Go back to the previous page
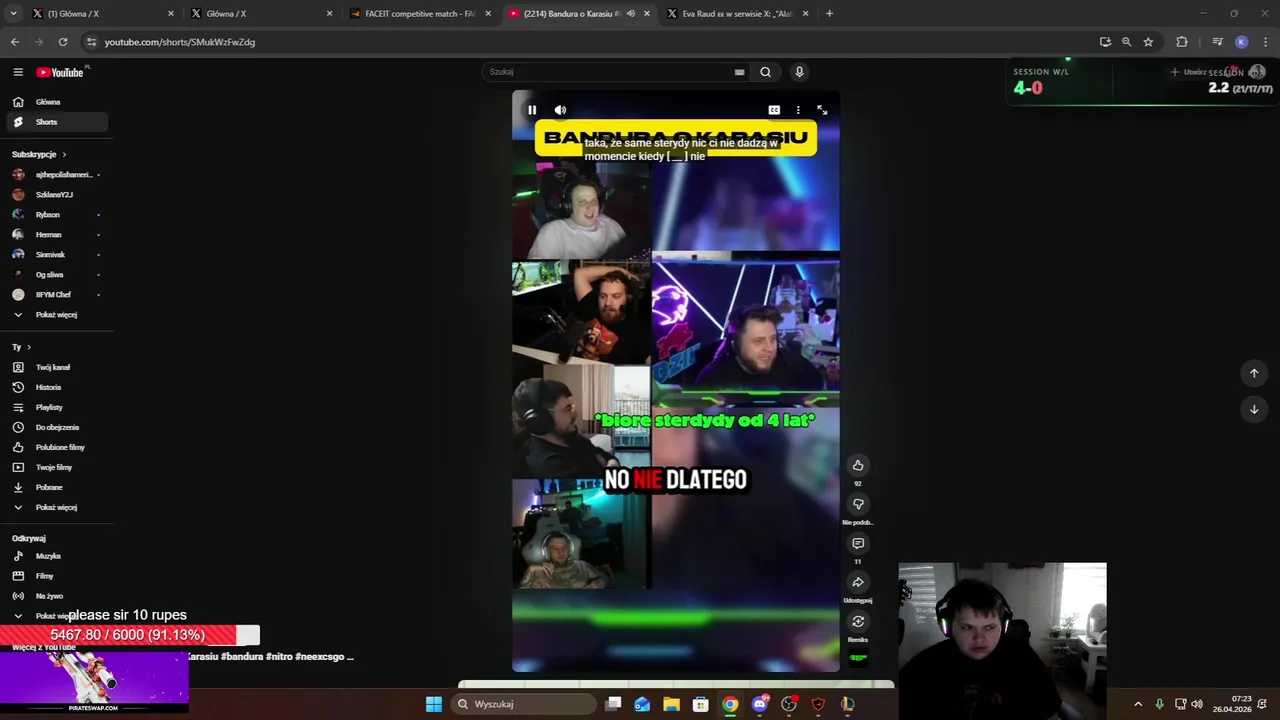The height and width of the screenshot is (720, 1280). coord(15,42)
